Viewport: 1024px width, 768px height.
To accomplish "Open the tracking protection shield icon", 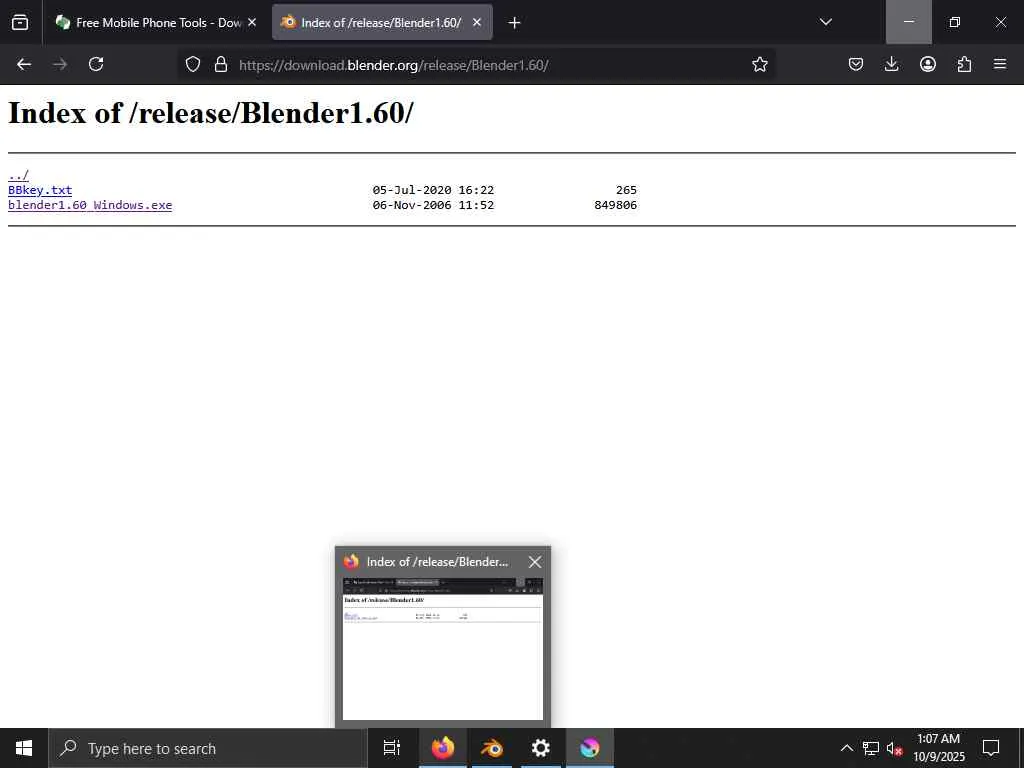I will [x=193, y=64].
